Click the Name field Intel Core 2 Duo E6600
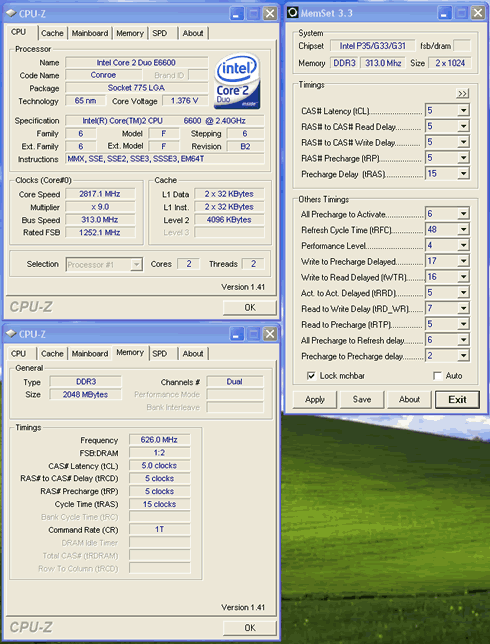This screenshot has height=644, width=490. click(x=136, y=63)
